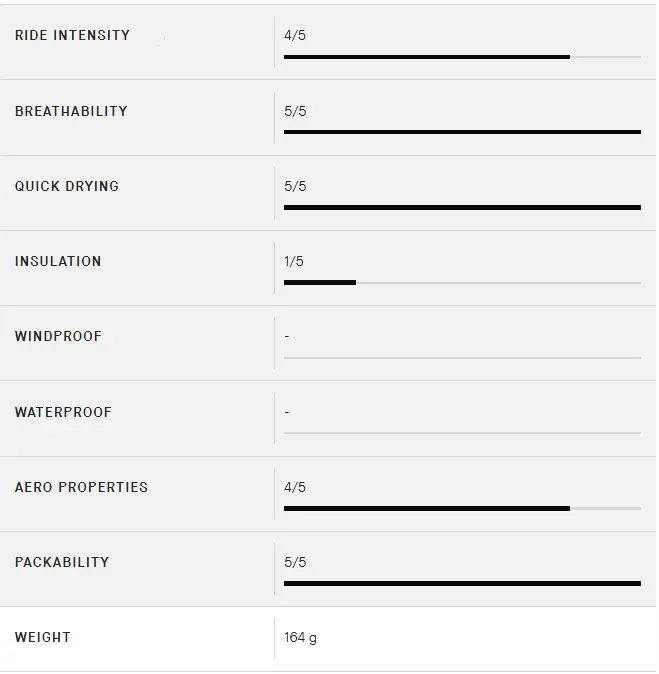The height and width of the screenshot is (674, 659).
Task: Click the 164 g weight value
Action: point(300,638)
